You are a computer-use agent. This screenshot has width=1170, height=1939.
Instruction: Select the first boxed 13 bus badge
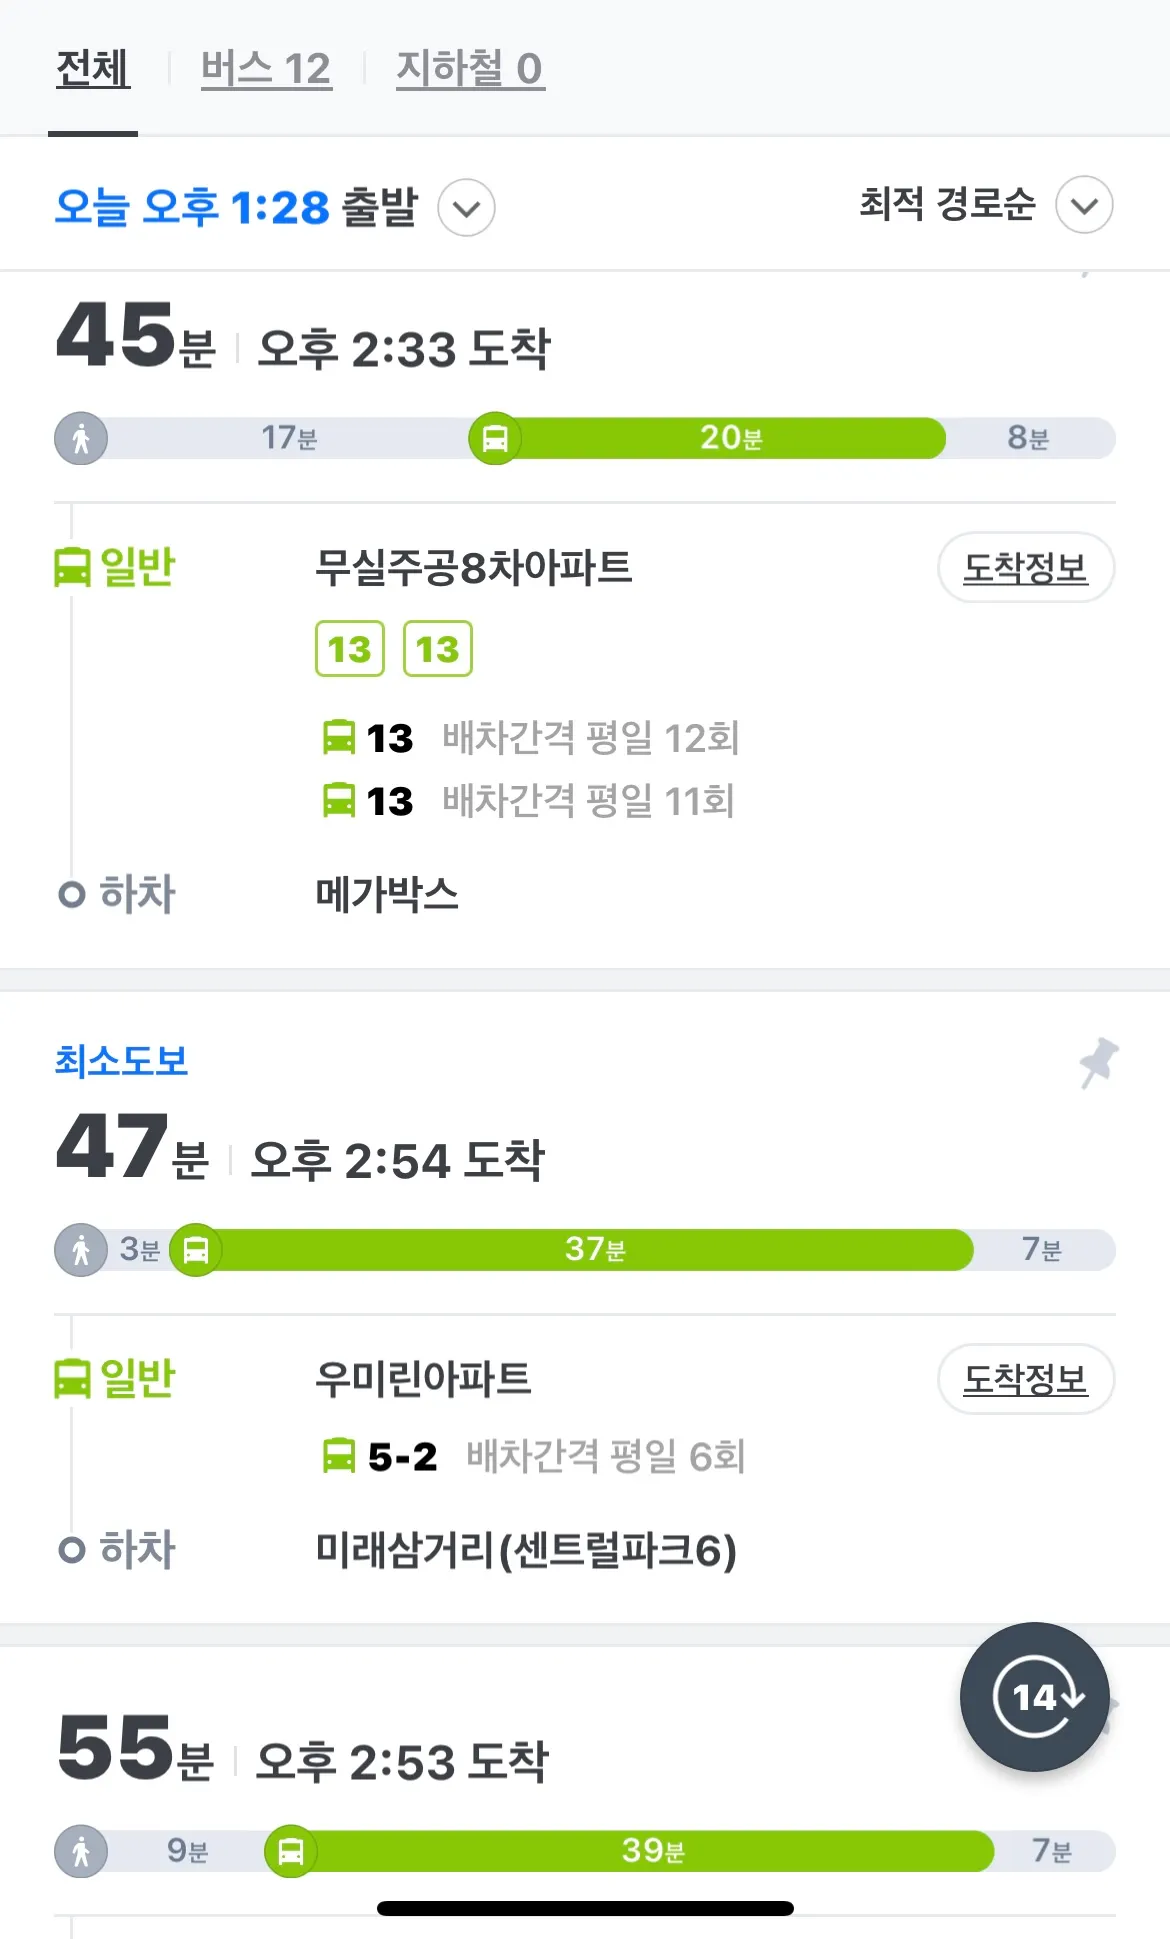350,649
